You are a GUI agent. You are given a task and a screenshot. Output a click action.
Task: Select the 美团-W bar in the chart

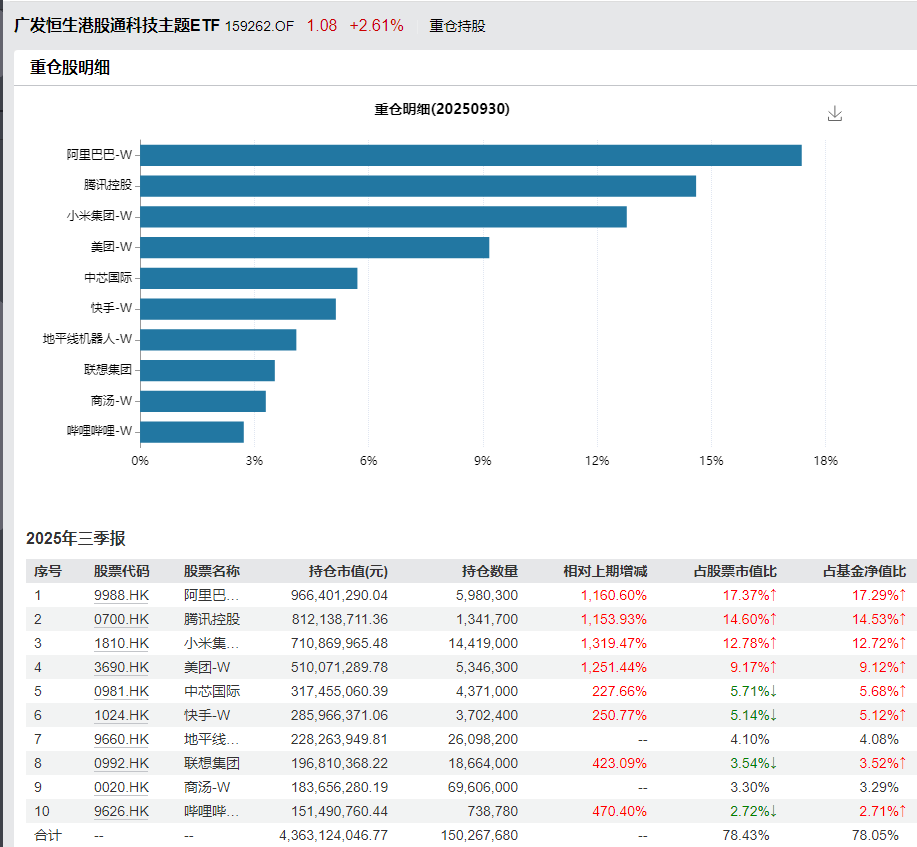coord(315,247)
